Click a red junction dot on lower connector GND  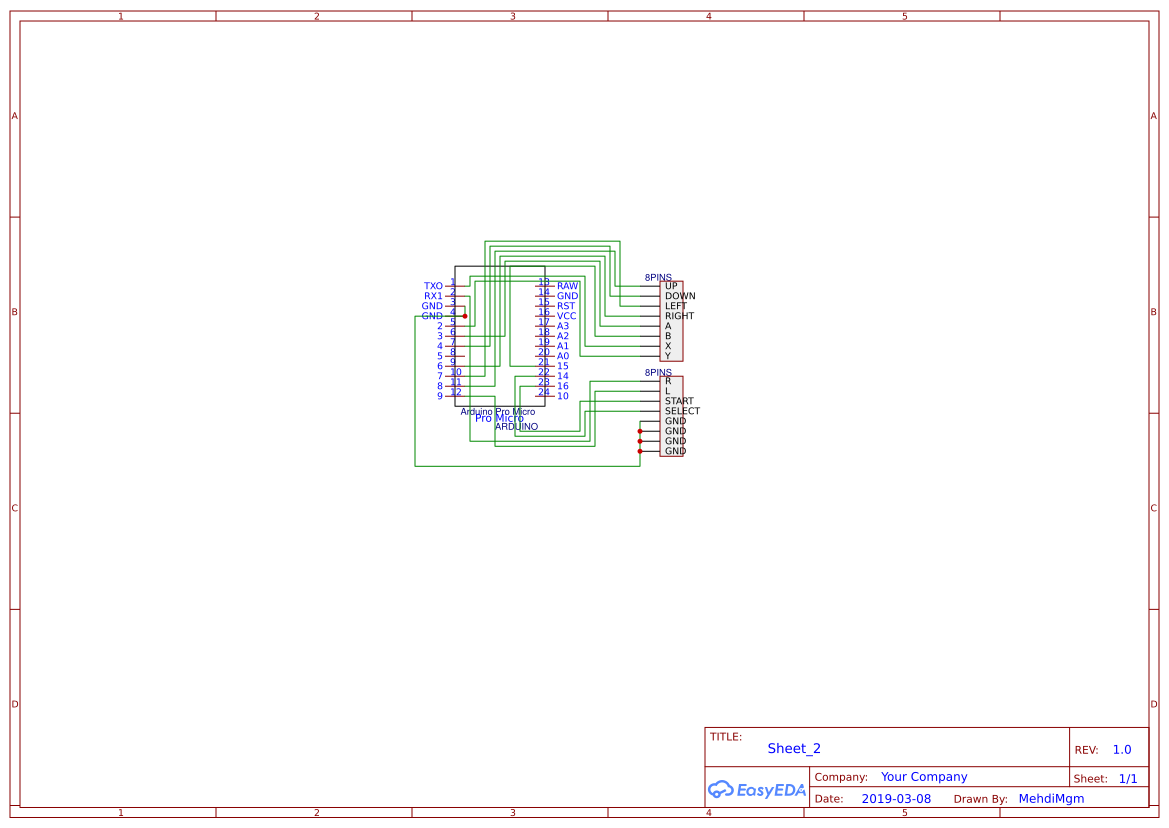640,440
